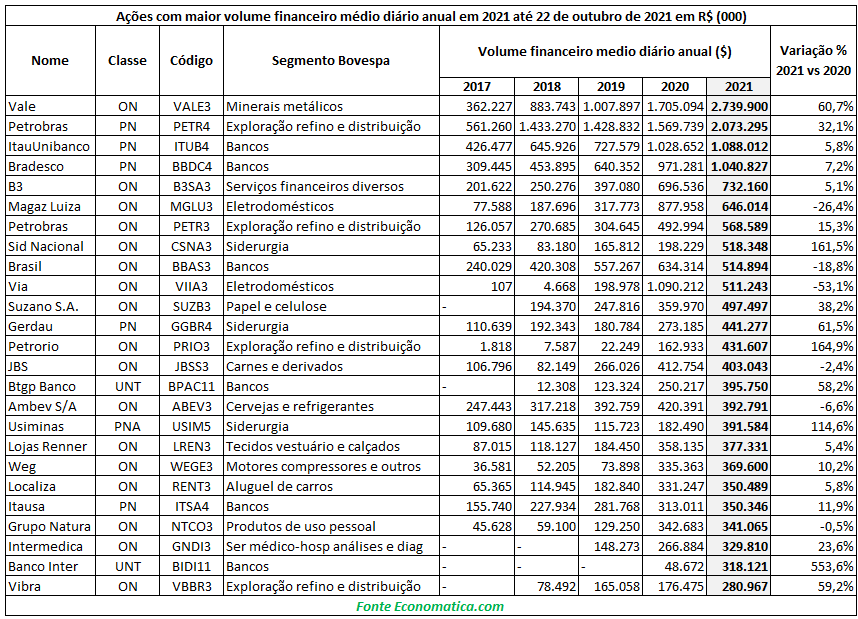This screenshot has width=858, height=619.
Task: Select the 'Usiminas' name cell
Action: tap(50, 426)
